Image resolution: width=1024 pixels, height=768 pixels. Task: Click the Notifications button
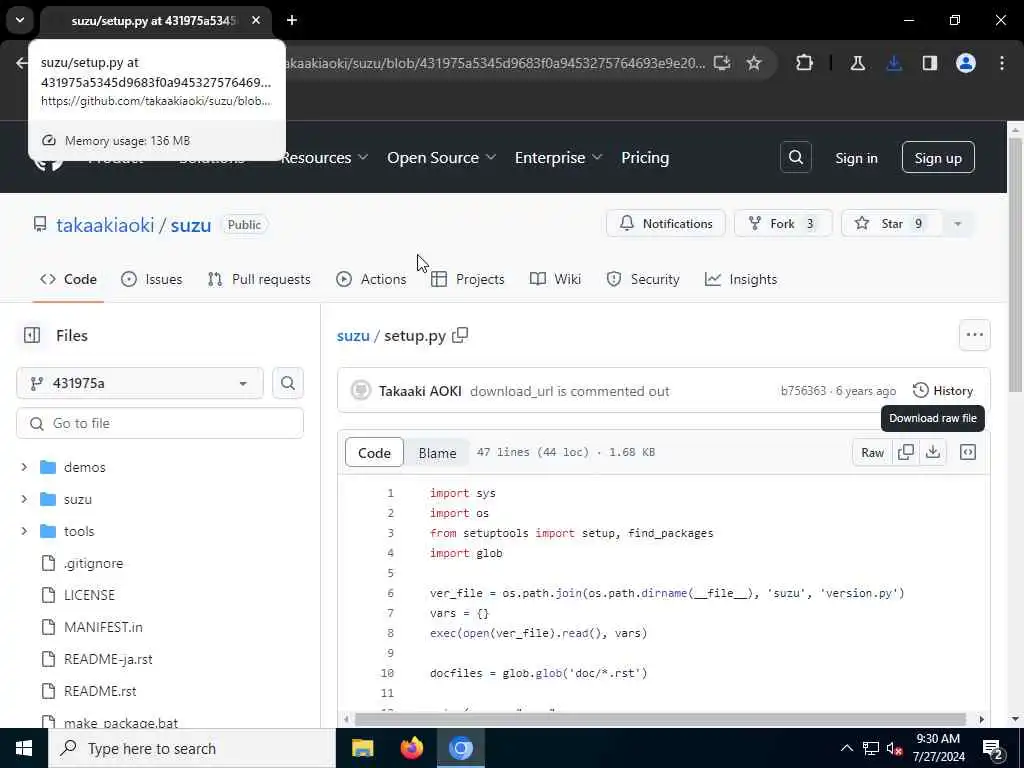[x=665, y=223]
